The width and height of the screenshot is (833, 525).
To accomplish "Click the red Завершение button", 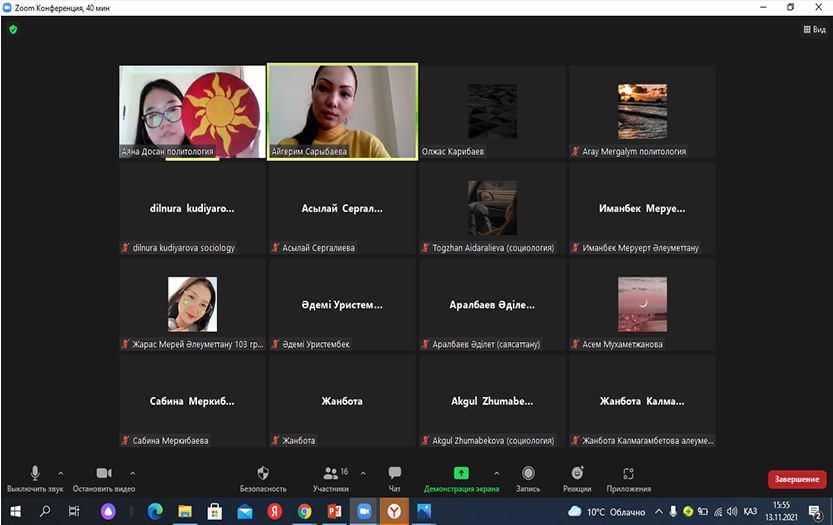I will tap(796, 479).
